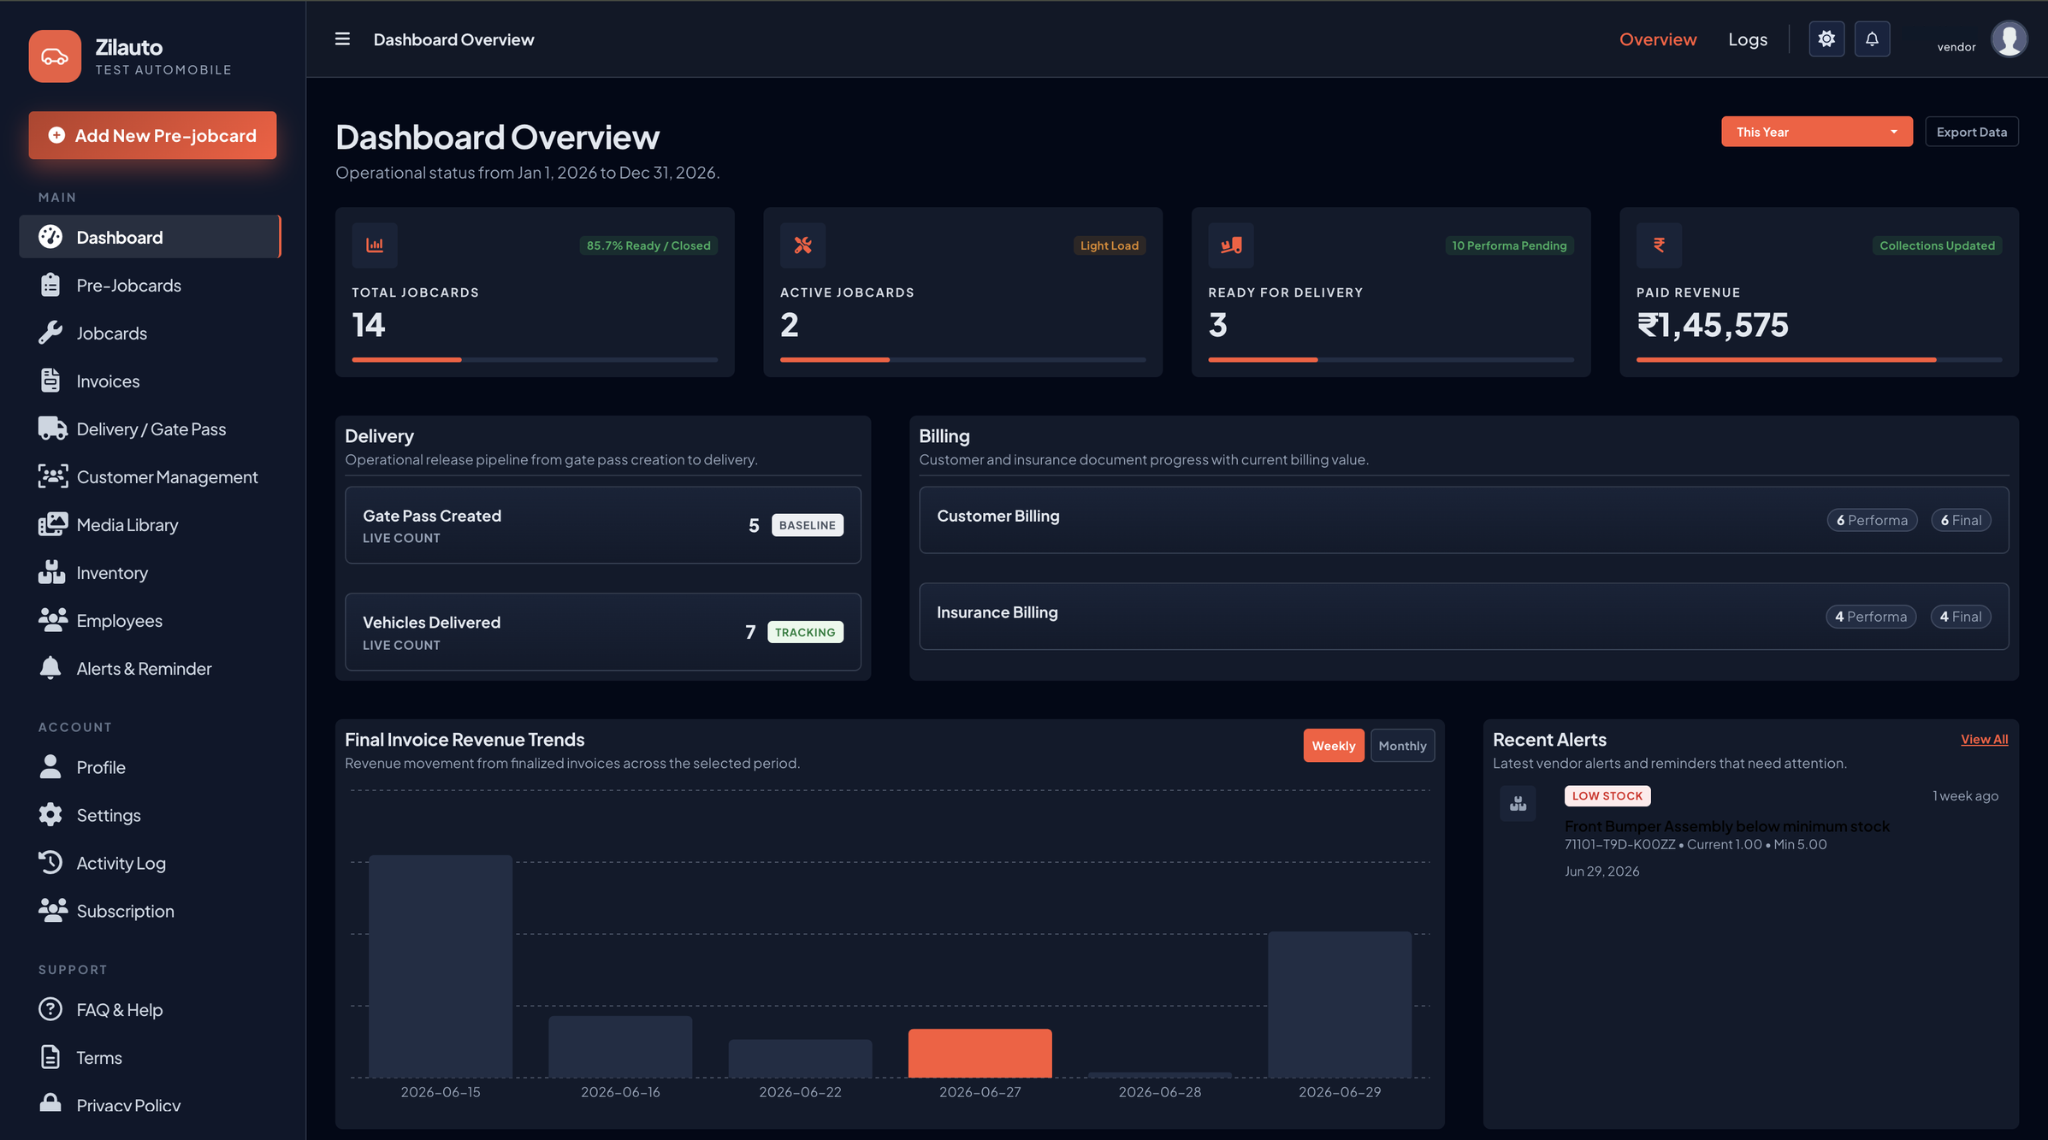
Task: Click the Privacy Policy lock icon
Action: click(50, 1104)
